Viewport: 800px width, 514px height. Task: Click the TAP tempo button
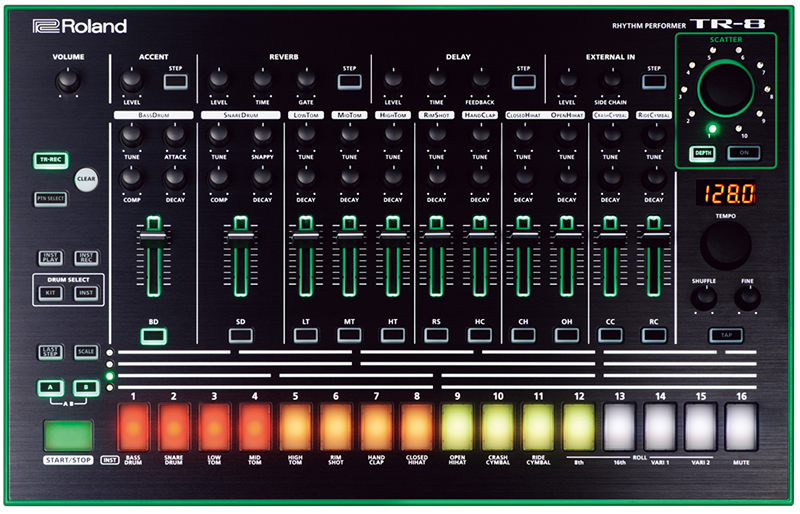pos(726,335)
